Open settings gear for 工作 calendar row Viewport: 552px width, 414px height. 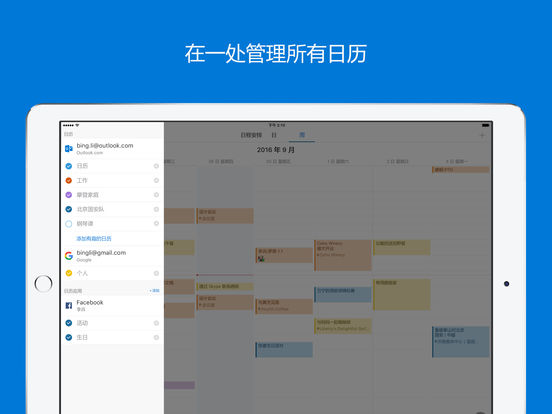point(156,180)
